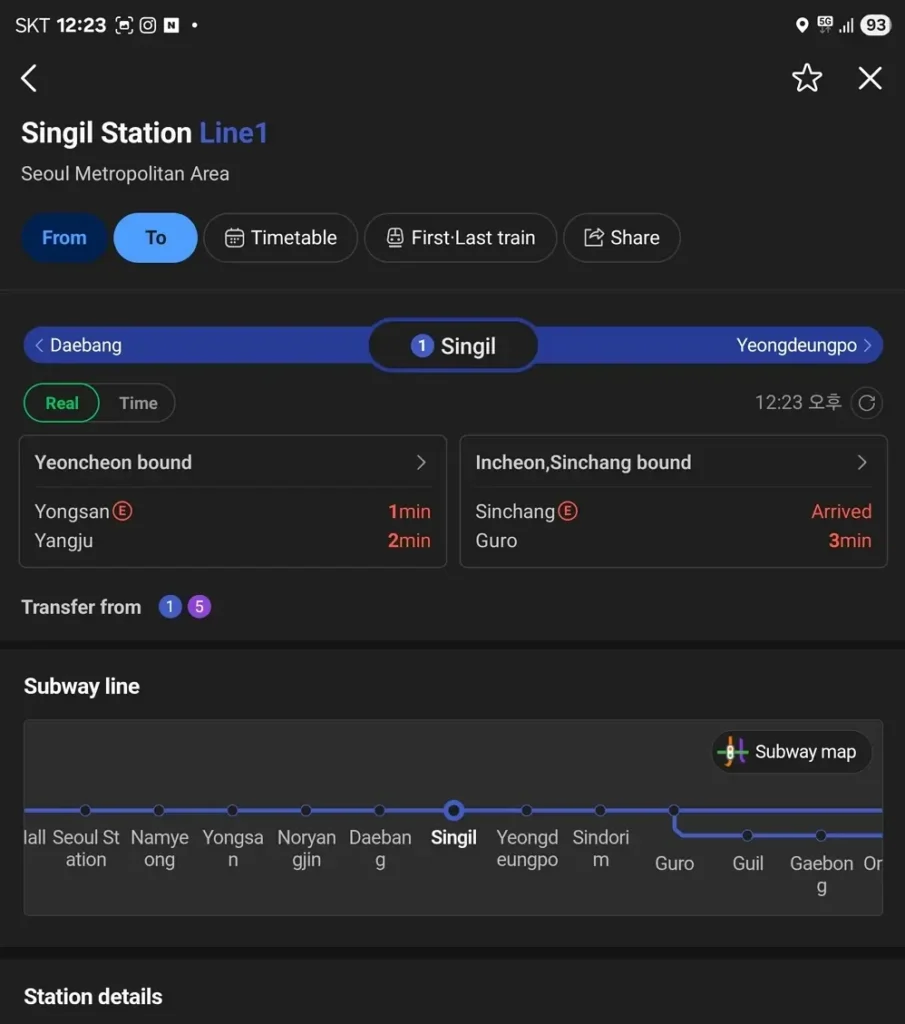This screenshot has height=1024, width=905.
Task: Tap the Instagram notification icon
Action: tap(148, 25)
